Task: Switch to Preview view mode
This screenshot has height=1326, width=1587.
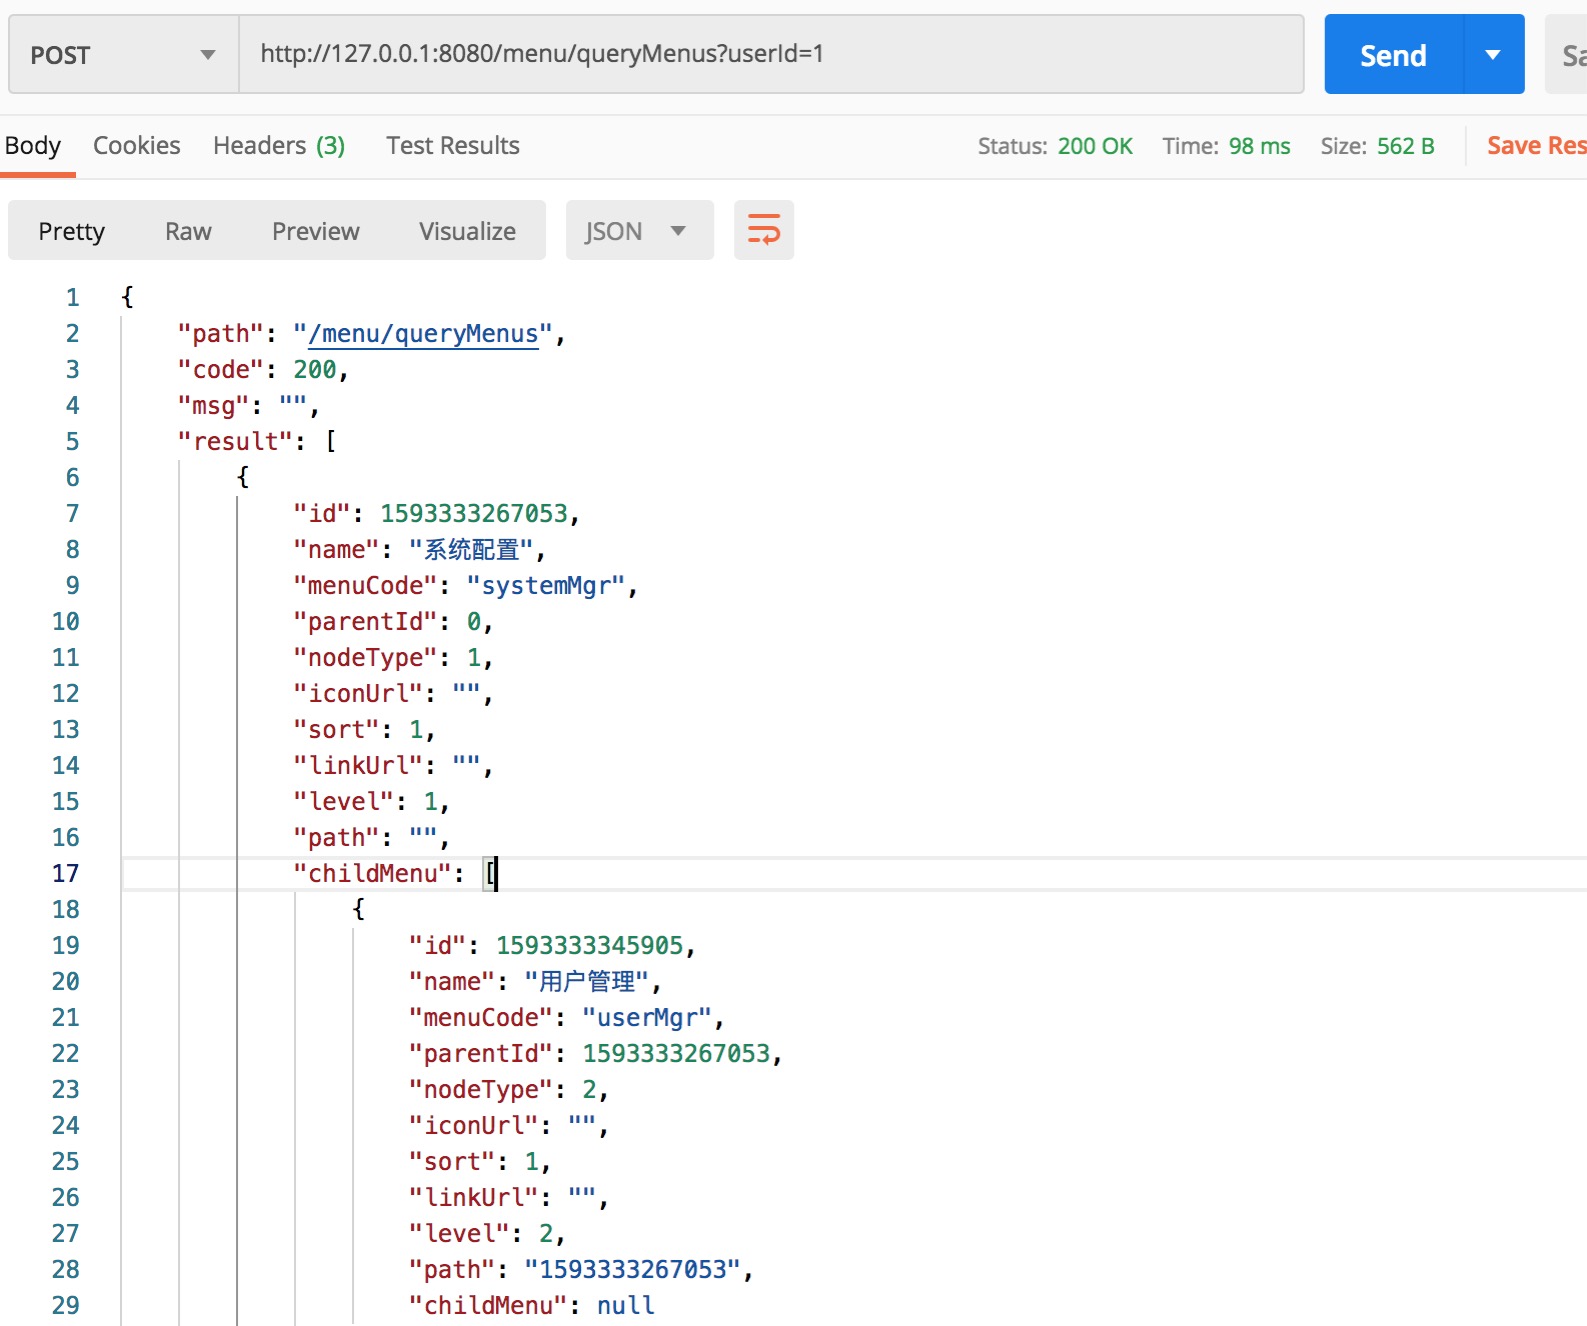Action: (x=315, y=231)
